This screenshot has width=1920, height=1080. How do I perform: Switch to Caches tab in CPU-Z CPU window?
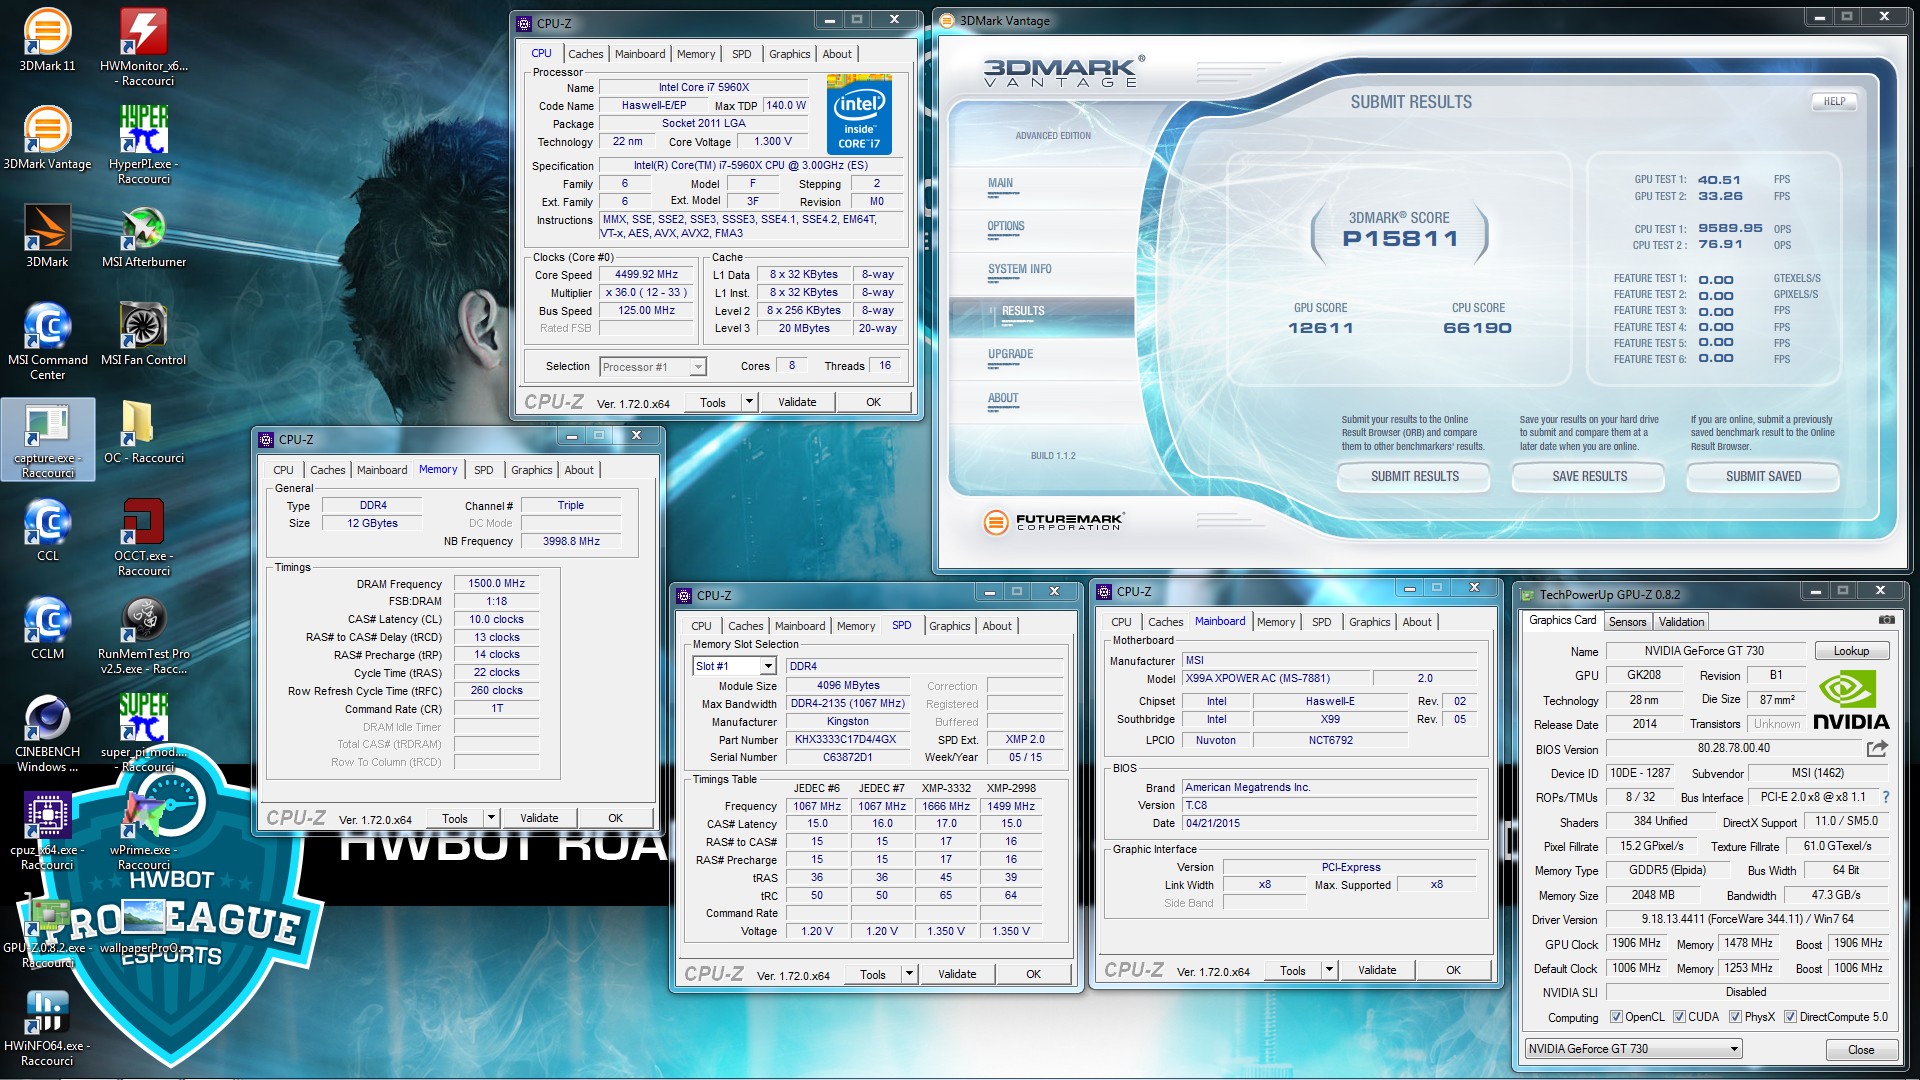coord(585,54)
